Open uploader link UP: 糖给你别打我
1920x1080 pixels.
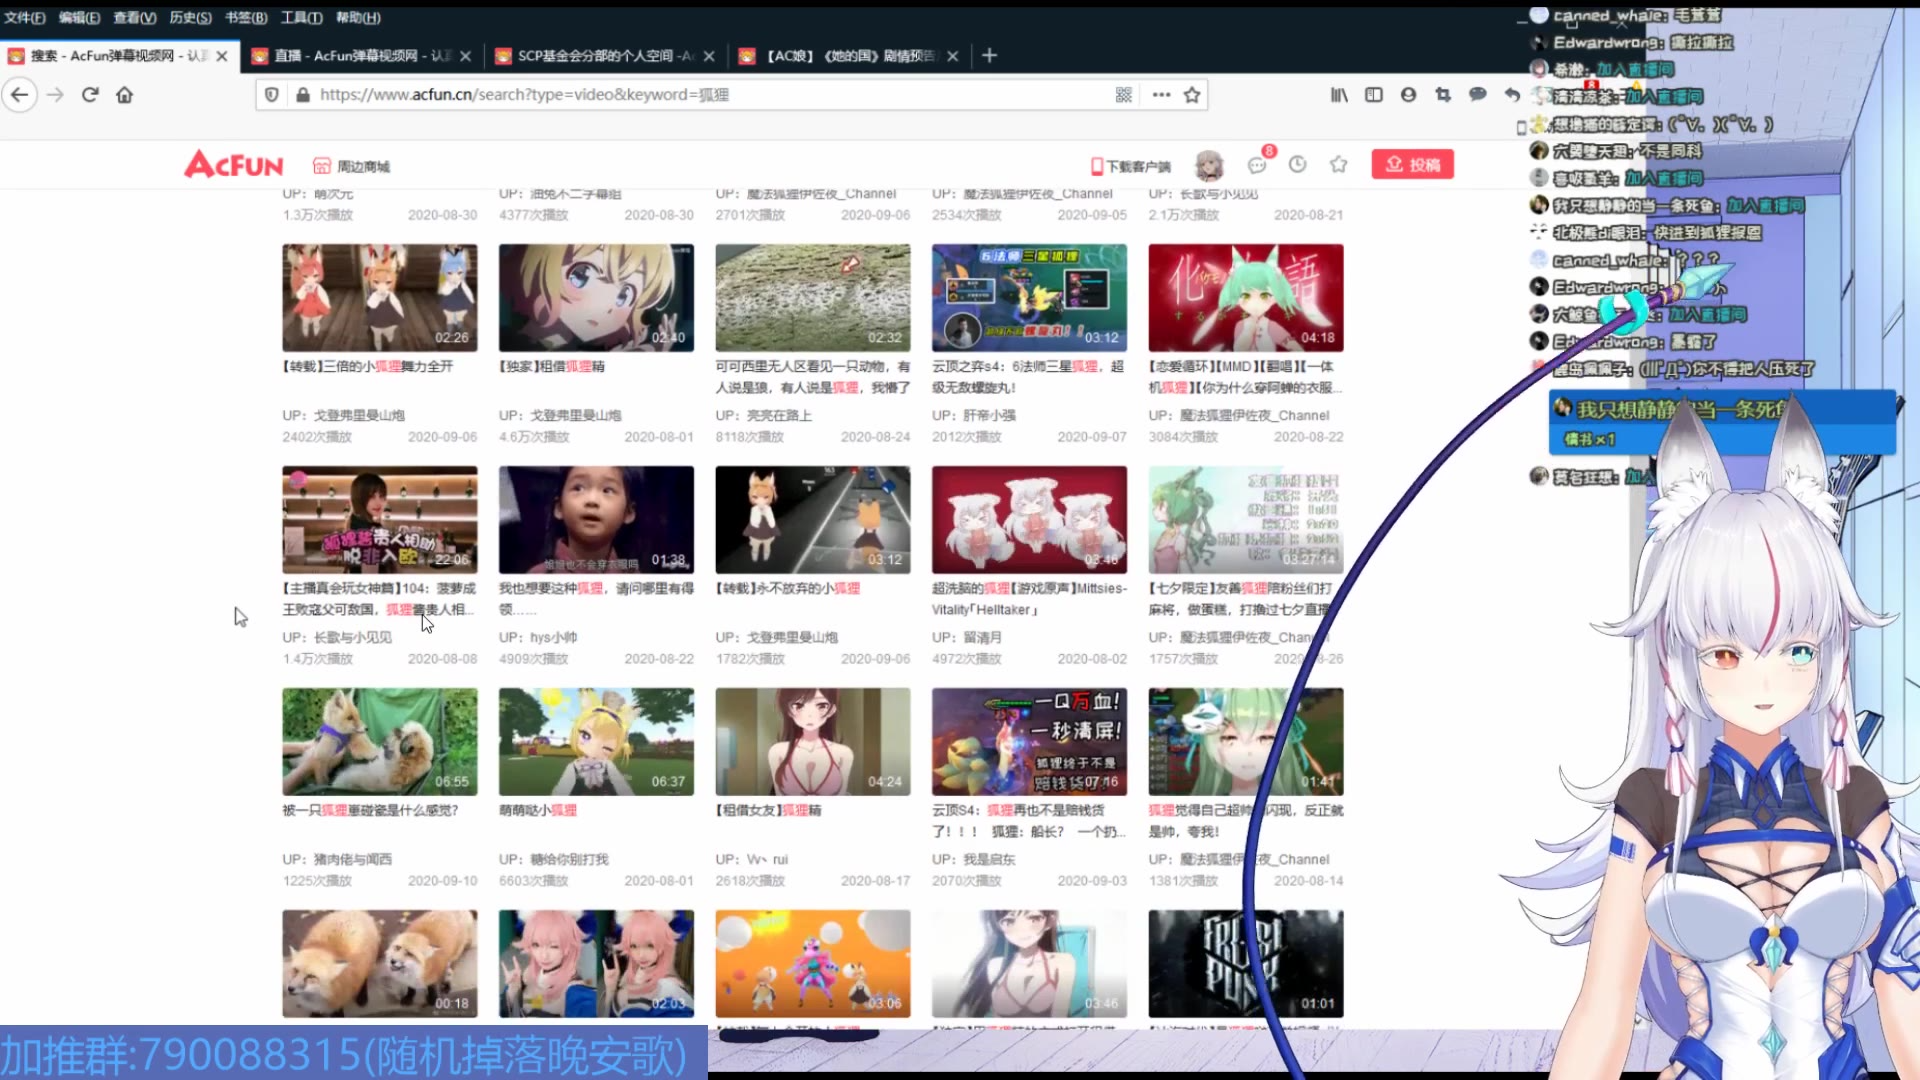(554, 860)
